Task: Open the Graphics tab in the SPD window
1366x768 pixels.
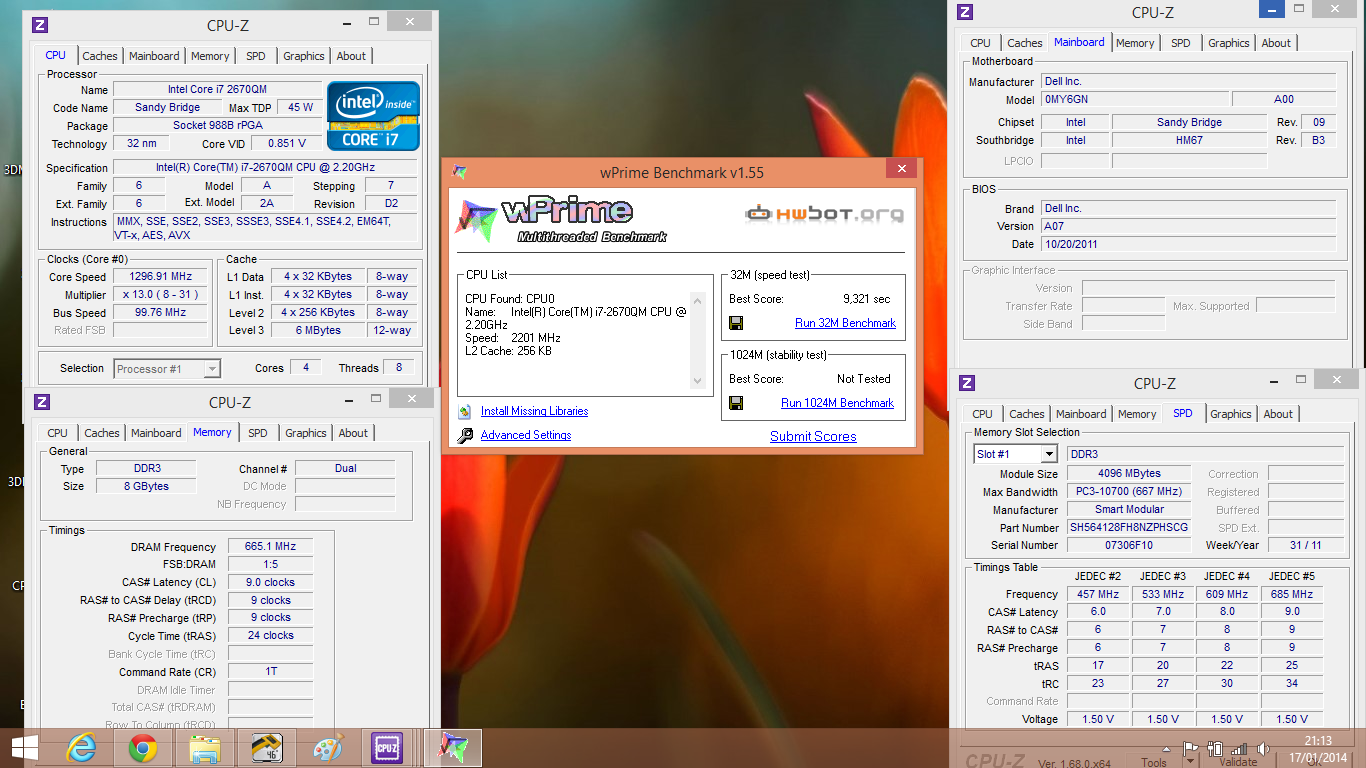Action: point(1231,414)
